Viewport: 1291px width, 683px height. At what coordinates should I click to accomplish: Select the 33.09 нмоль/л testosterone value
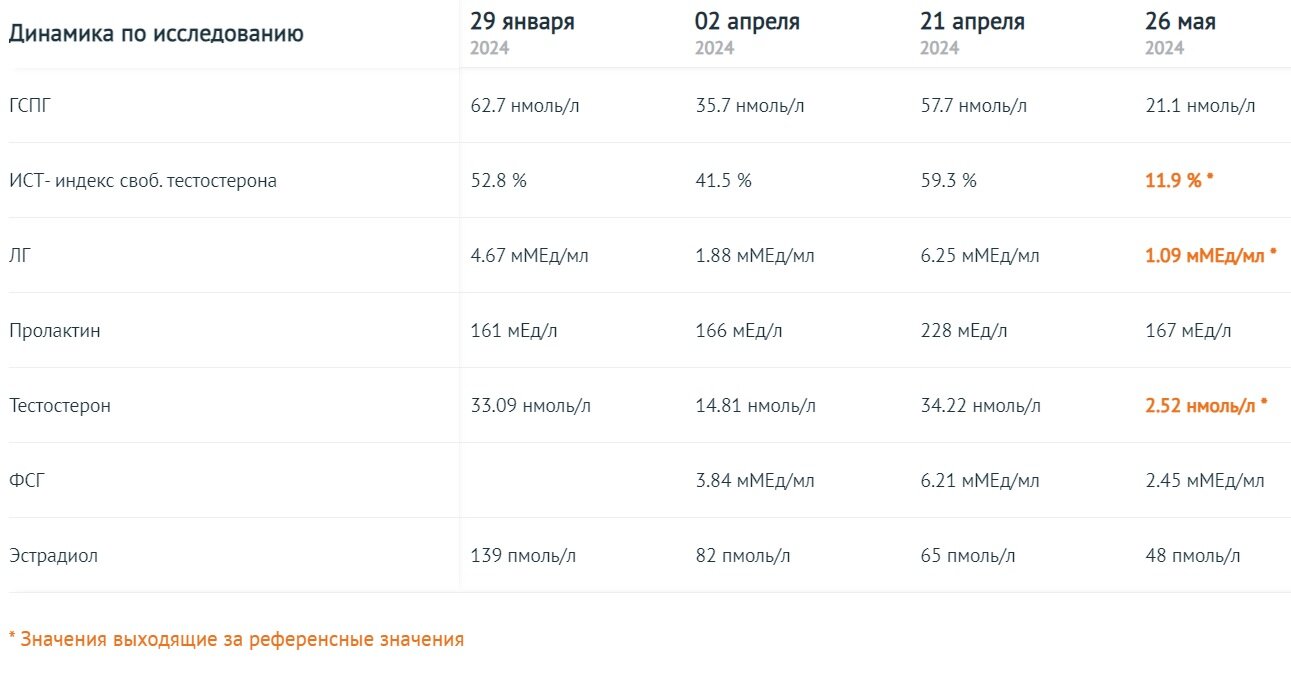tap(530, 406)
